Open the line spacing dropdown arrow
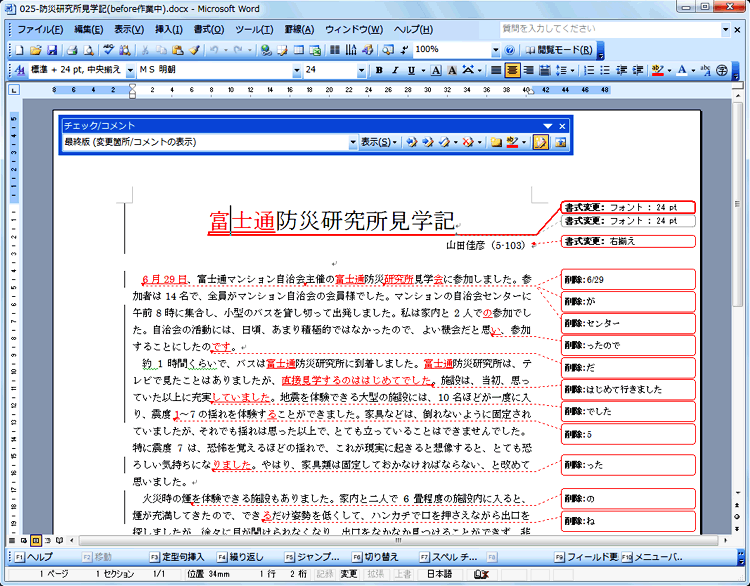750x586 pixels. [x=572, y=71]
